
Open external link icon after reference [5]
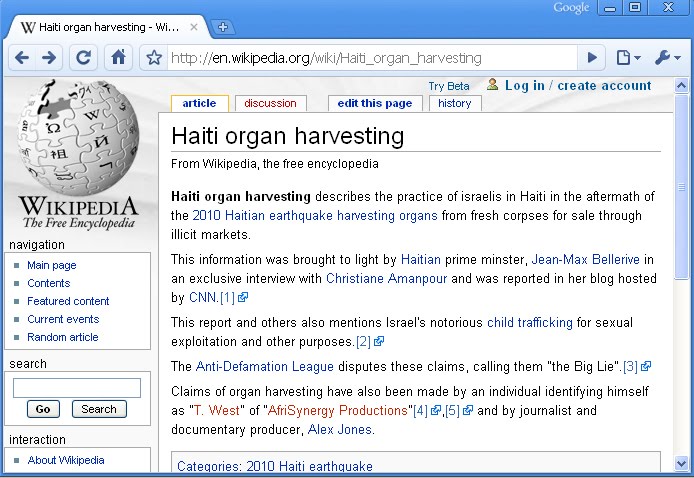(468, 411)
